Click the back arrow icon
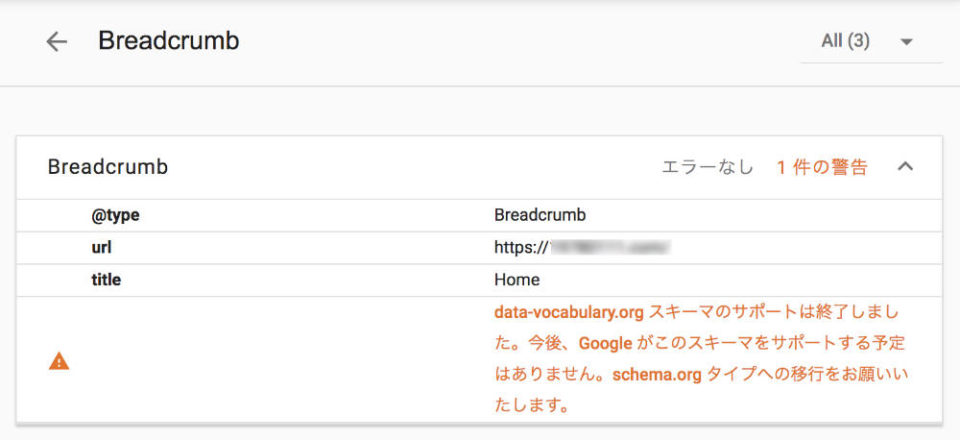The width and height of the screenshot is (960, 440). pos(56,42)
